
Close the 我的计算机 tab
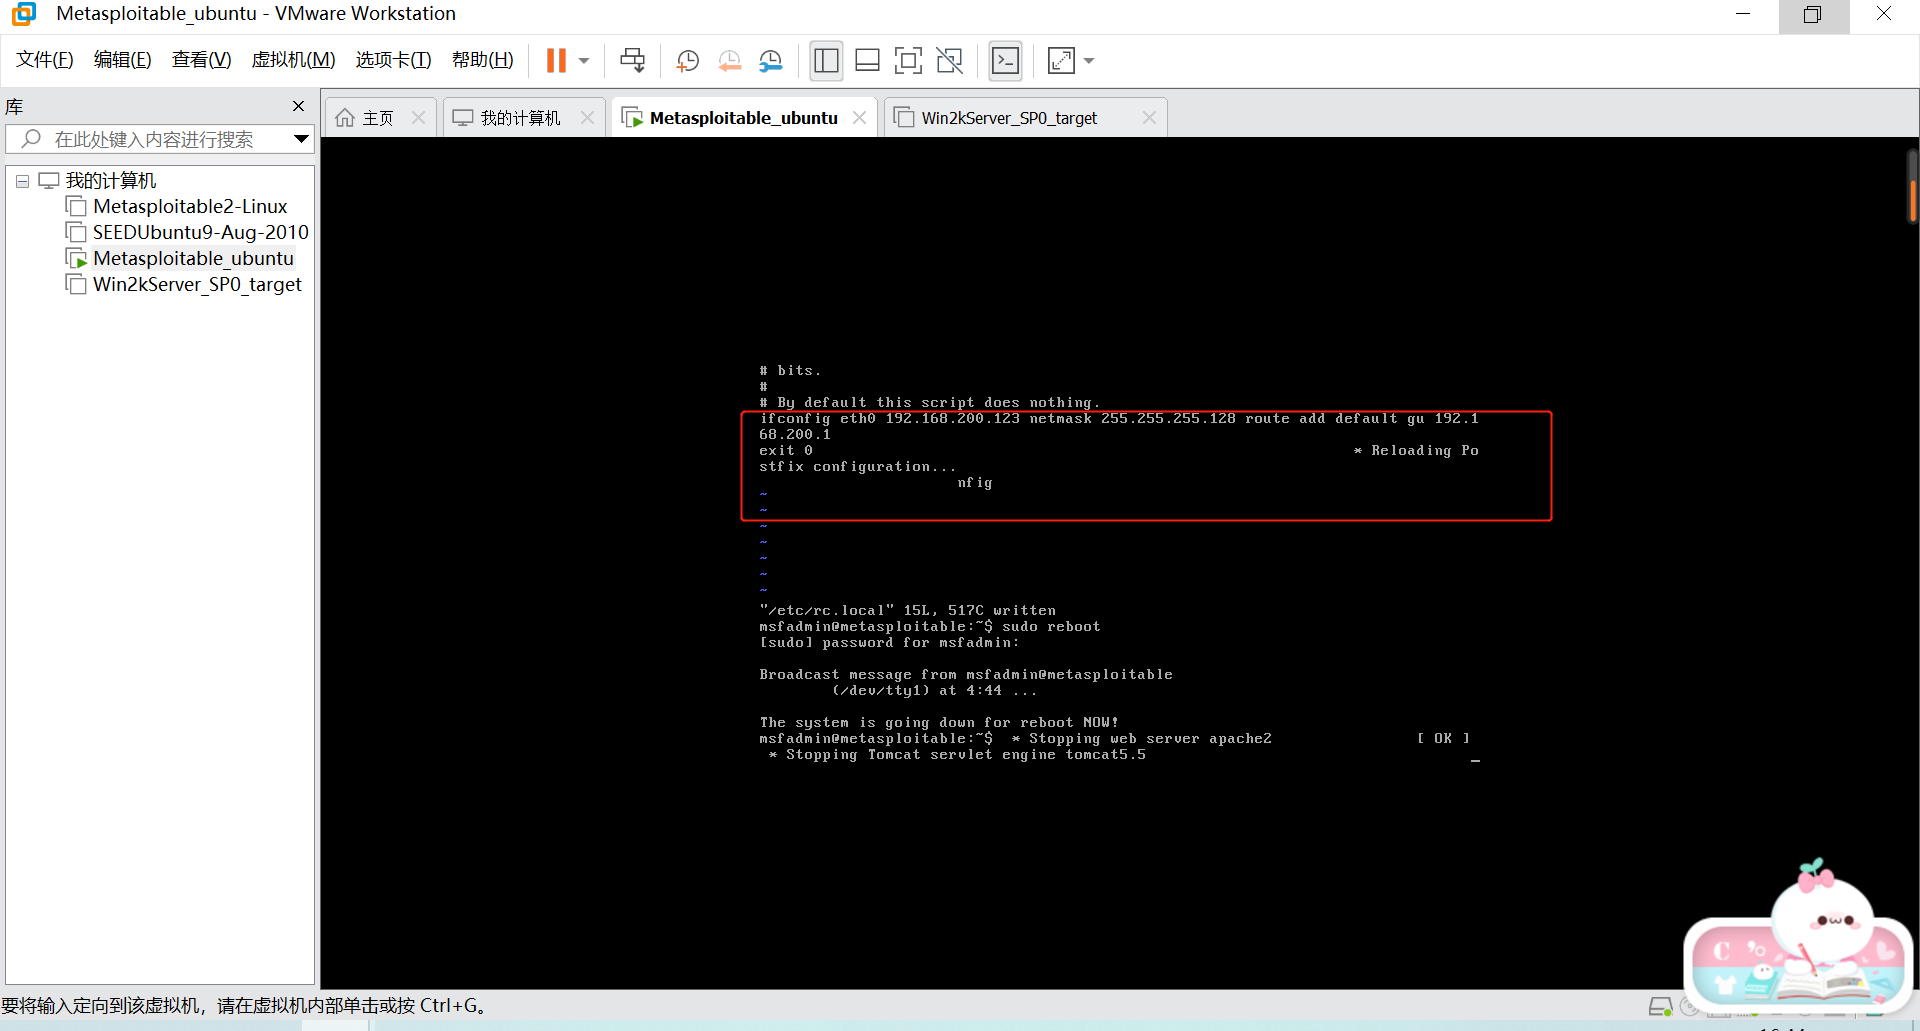pos(587,118)
